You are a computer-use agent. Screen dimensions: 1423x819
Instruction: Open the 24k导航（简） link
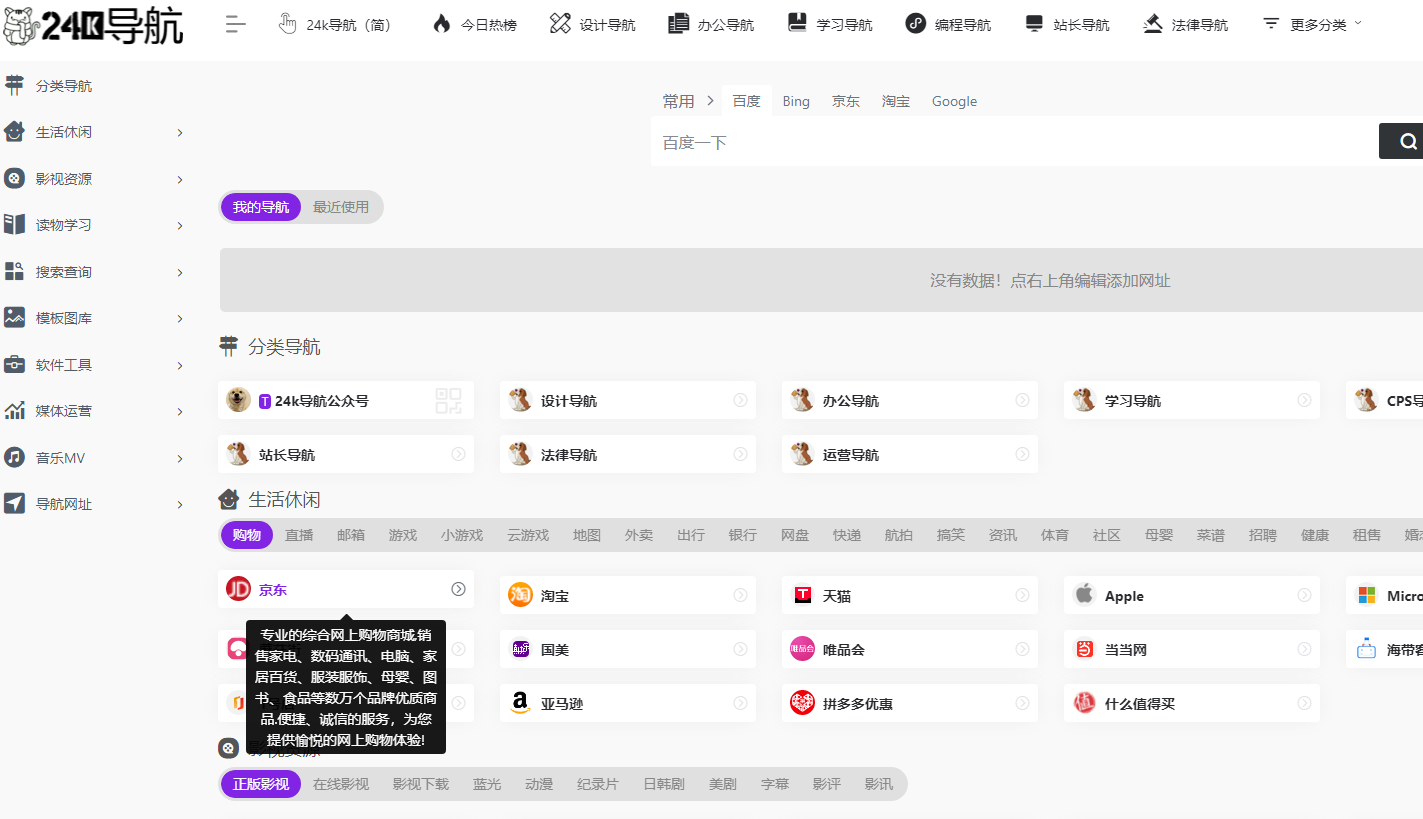[x=335, y=24]
